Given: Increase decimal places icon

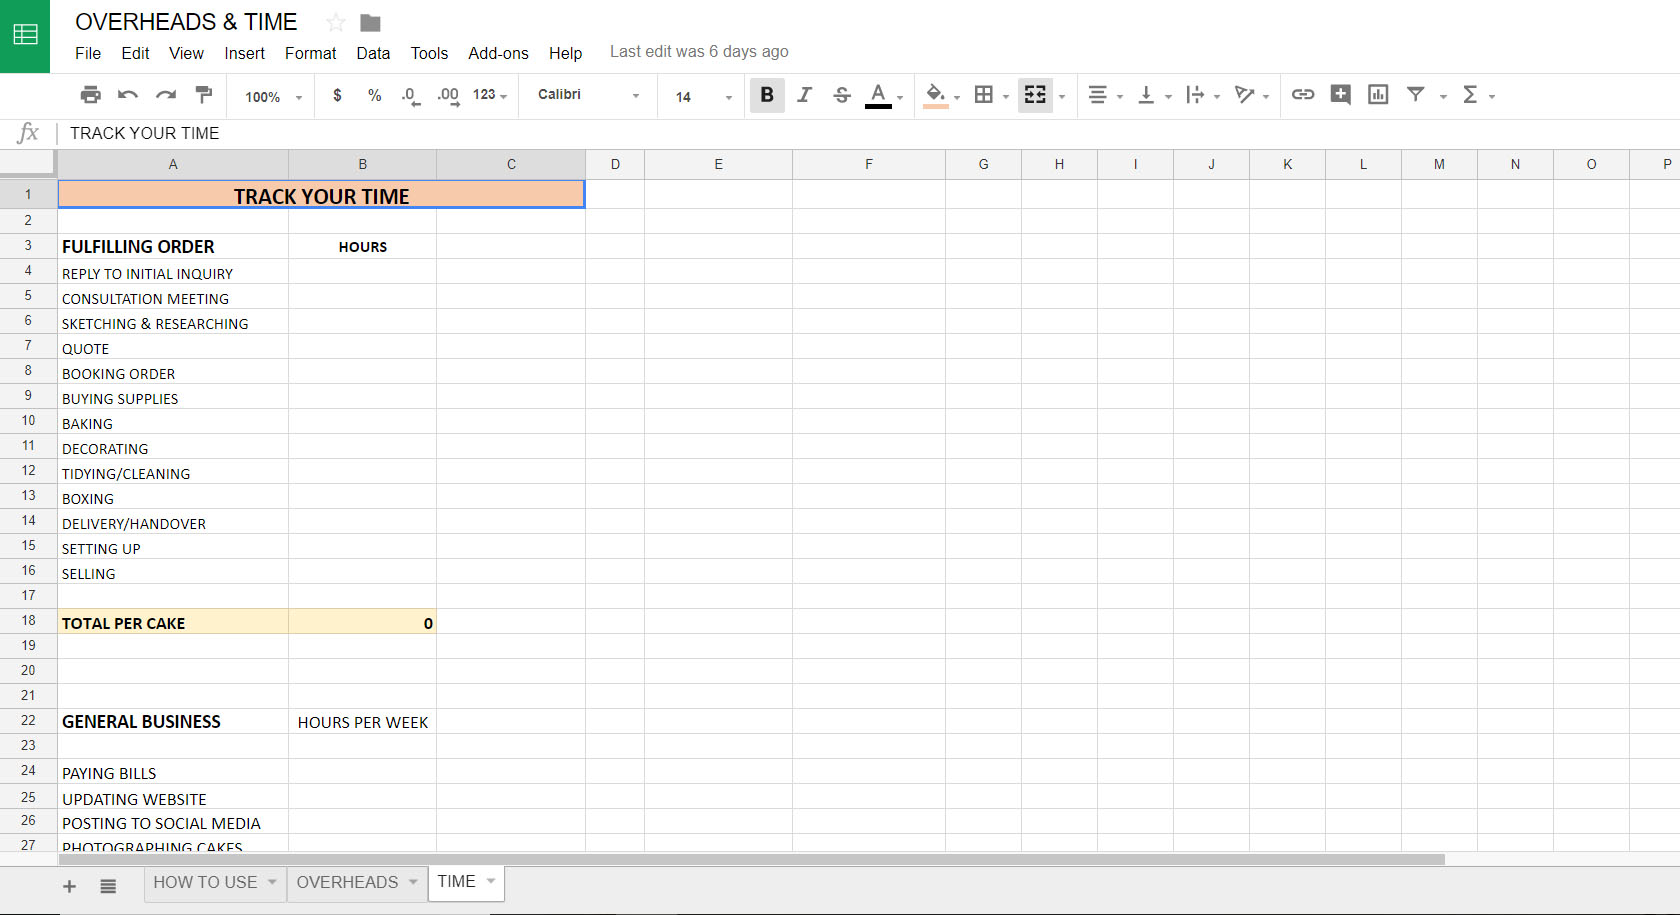Looking at the screenshot, I should click(x=448, y=96).
